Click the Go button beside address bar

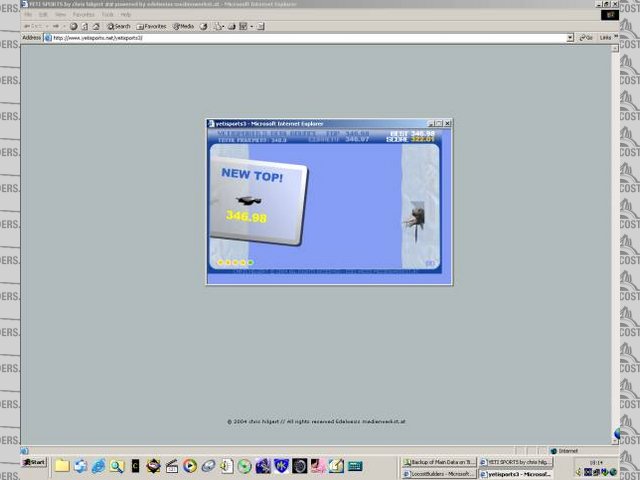[x=585, y=37]
